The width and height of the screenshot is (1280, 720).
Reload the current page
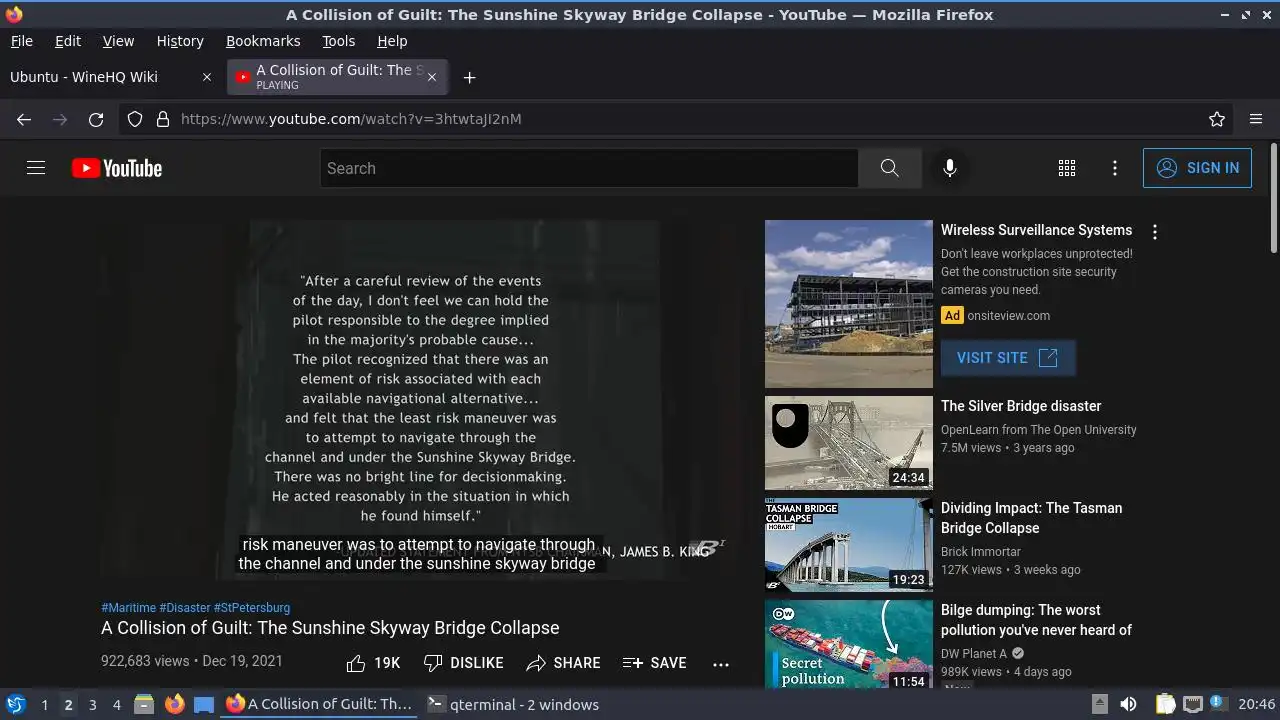(96, 119)
